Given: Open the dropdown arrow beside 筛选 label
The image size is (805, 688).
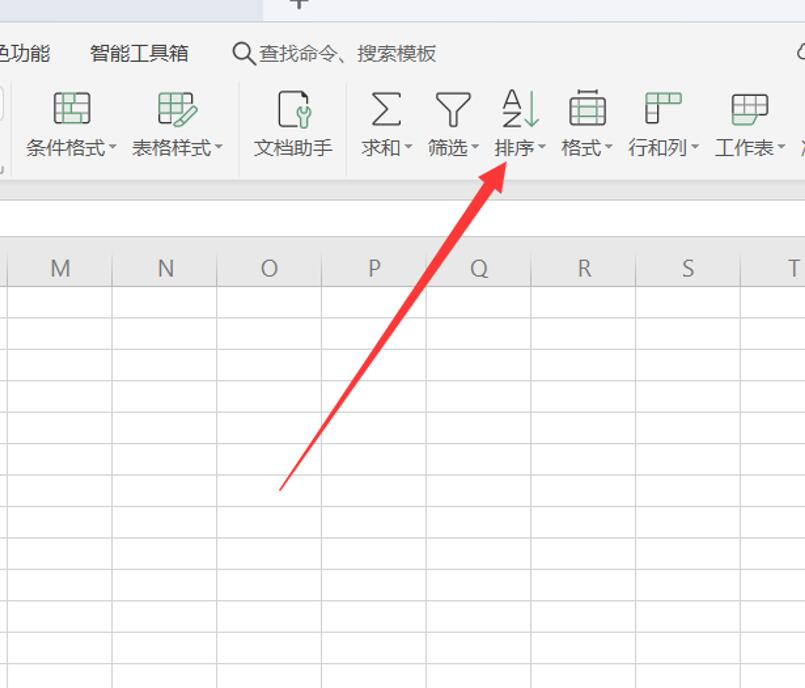Looking at the screenshot, I should tap(475, 148).
